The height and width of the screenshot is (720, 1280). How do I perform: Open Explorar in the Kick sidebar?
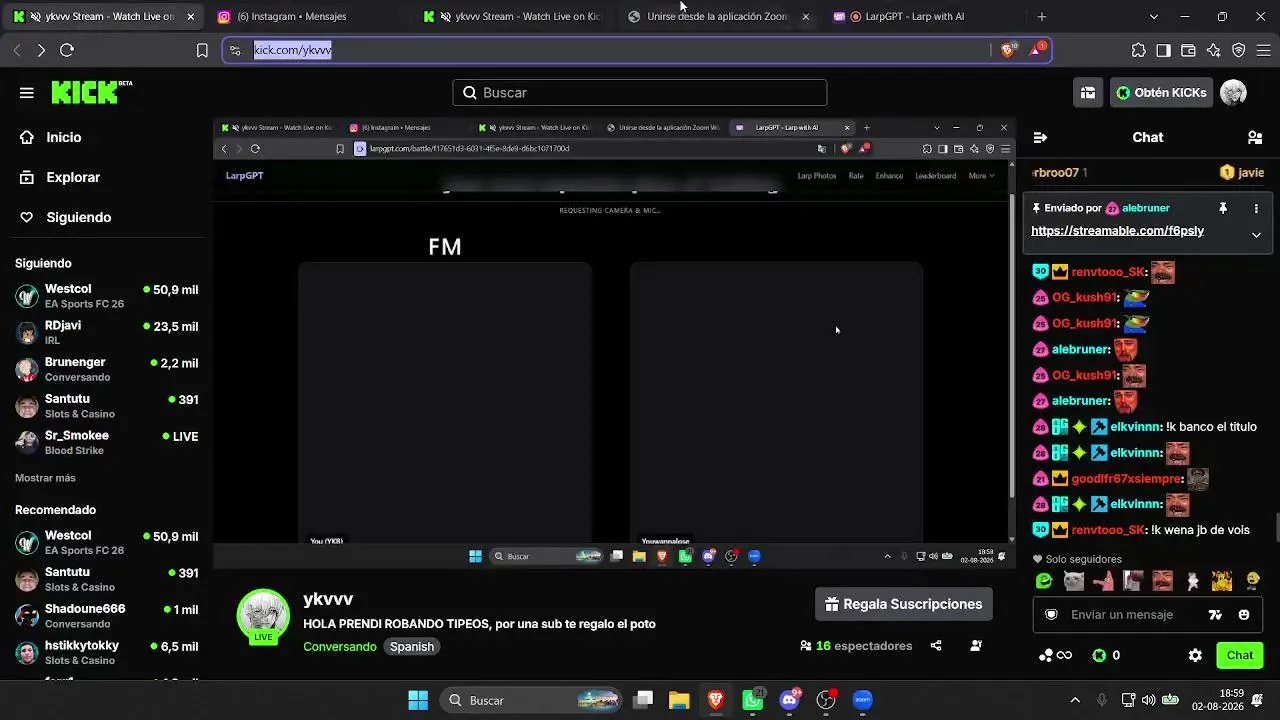(x=73, y=177)
